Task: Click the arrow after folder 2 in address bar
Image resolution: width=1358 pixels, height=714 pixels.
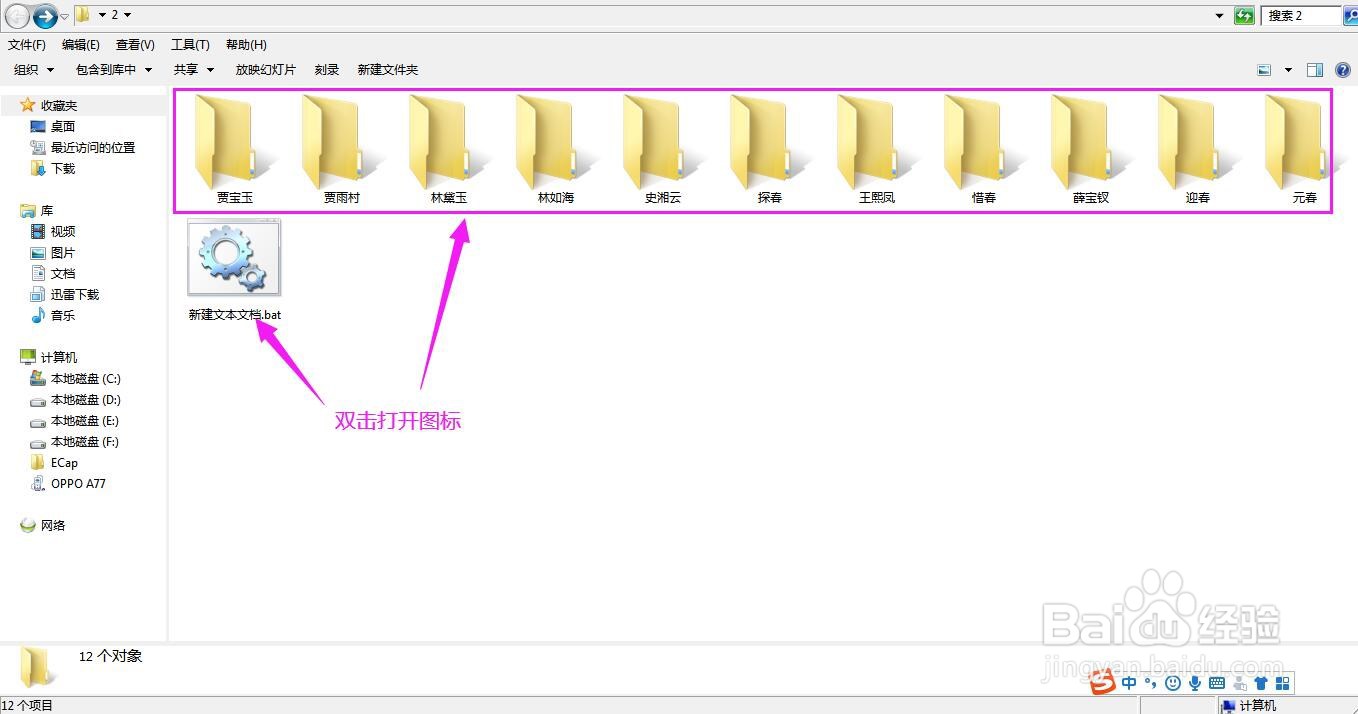Action: coord(128,15)
